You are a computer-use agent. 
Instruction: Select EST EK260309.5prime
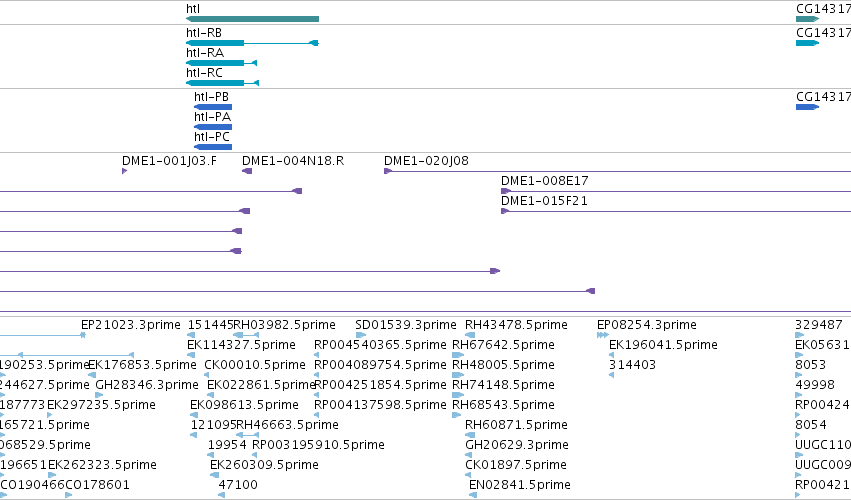[x=264, y=465]
